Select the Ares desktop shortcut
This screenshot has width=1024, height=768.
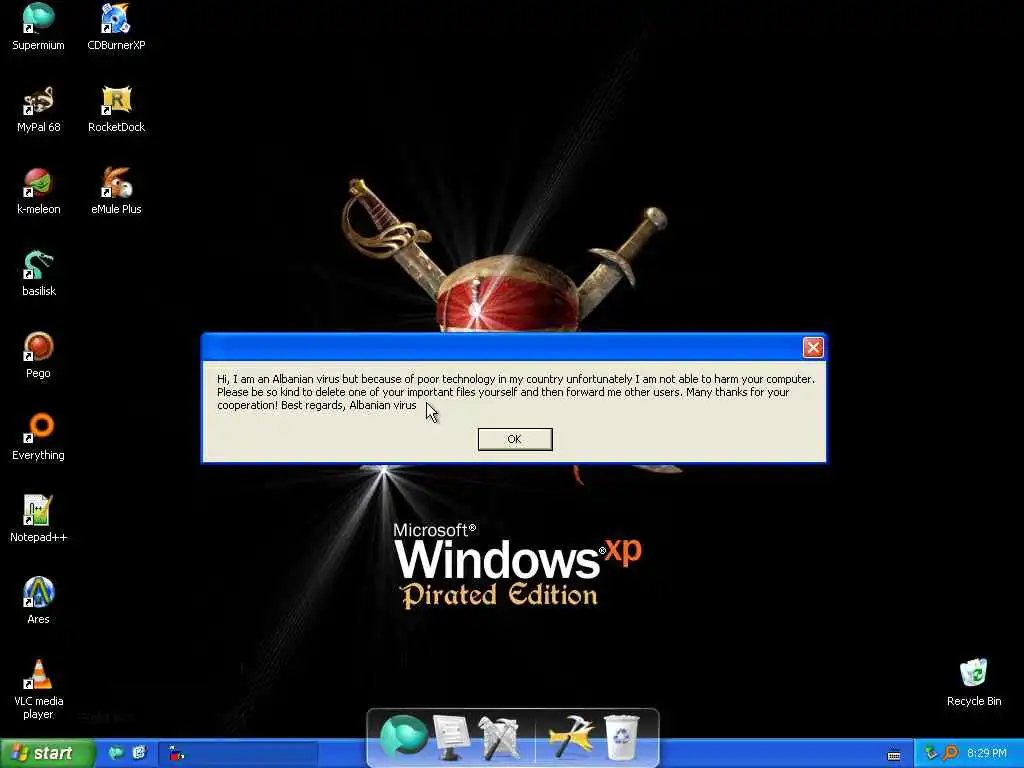coord(39,601)
